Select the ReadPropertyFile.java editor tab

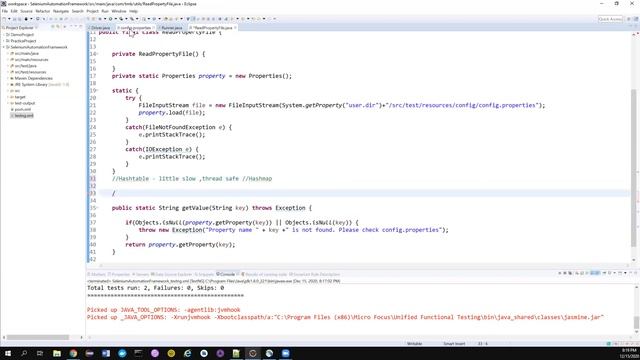pyautogui.click(x=212, y=28)
